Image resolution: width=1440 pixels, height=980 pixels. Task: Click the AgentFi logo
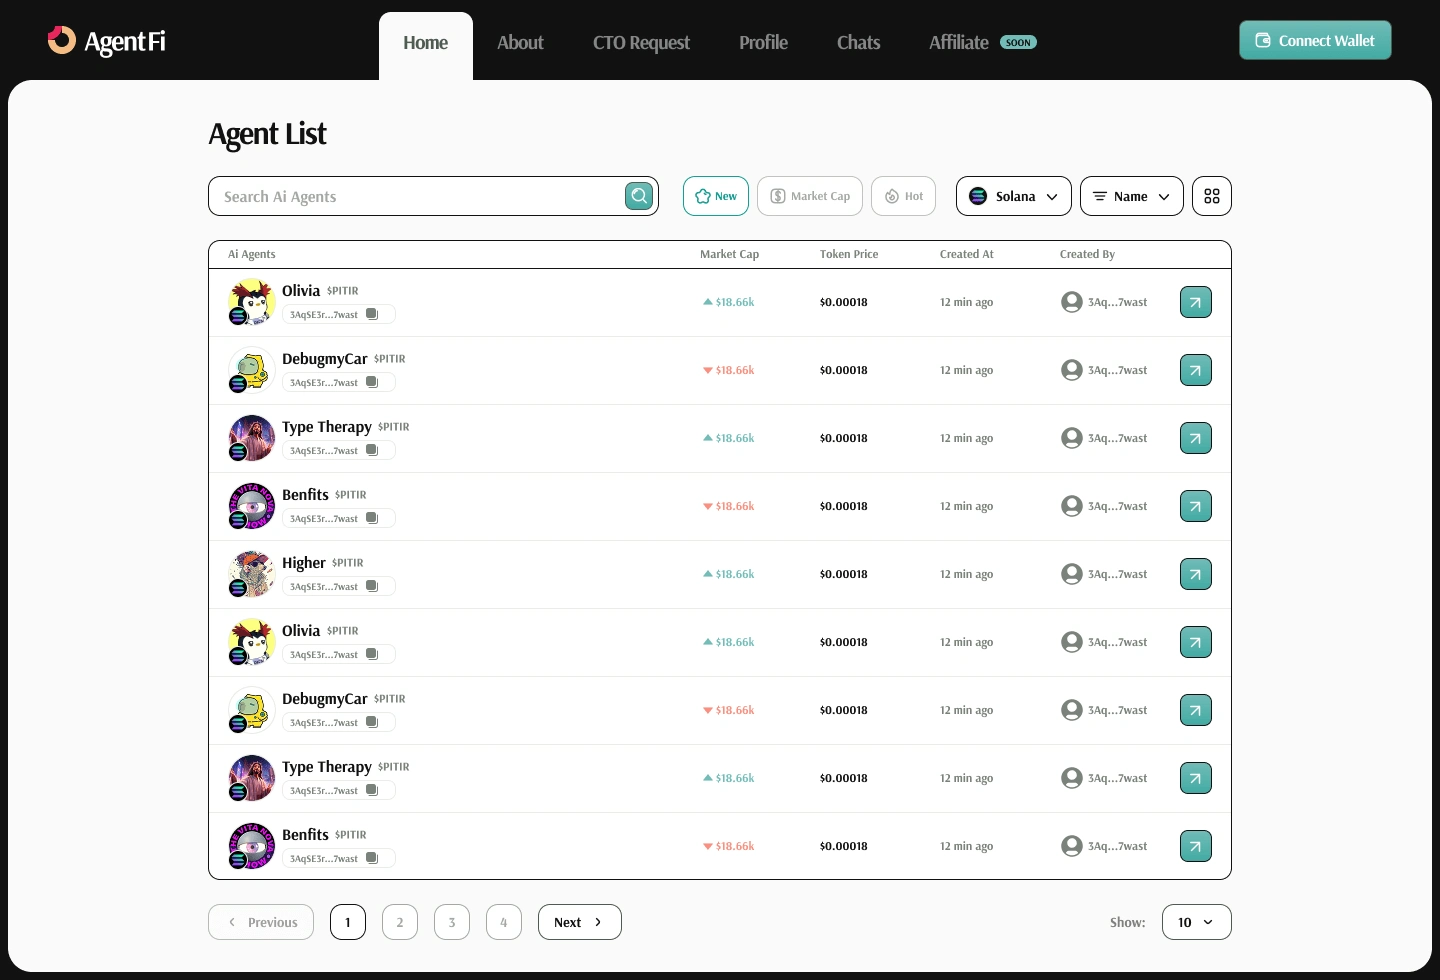pyautogui.click(x=107, y=41)
